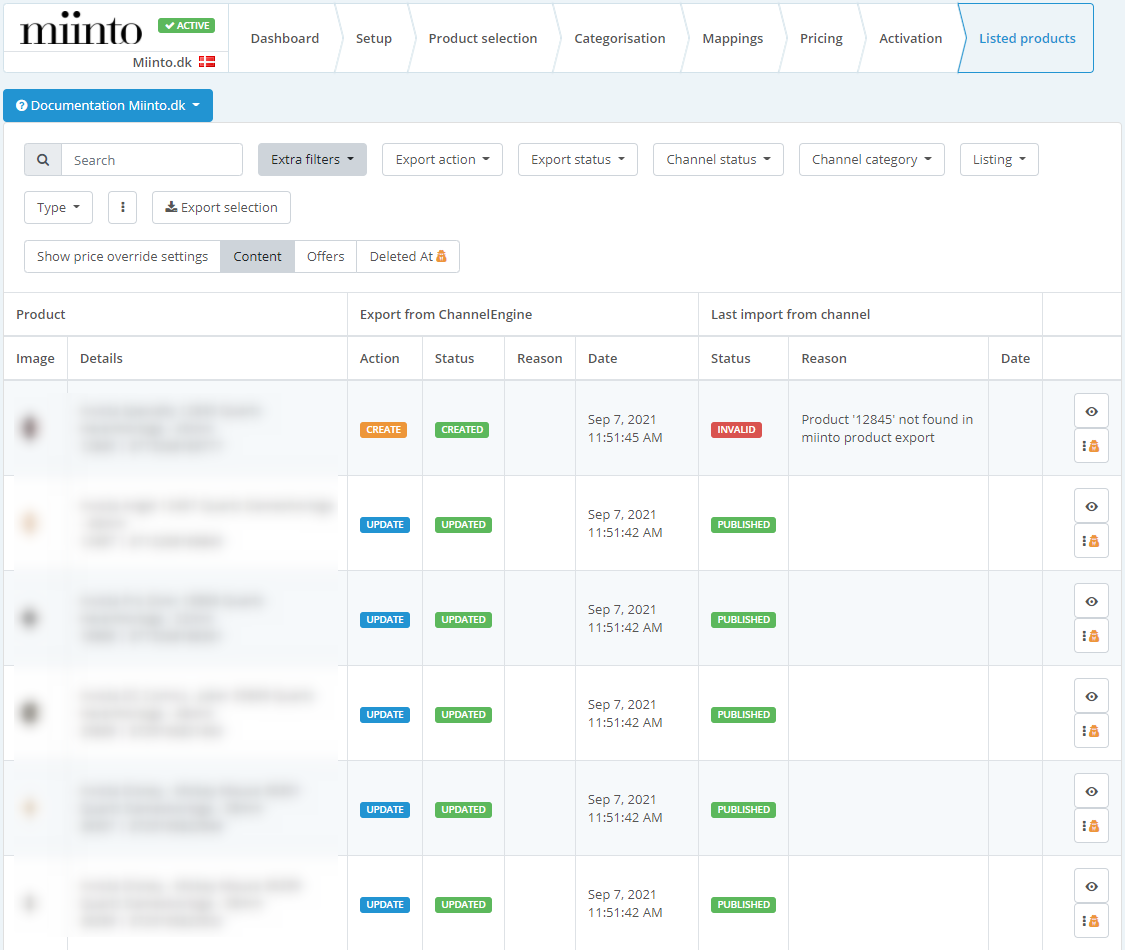This screenshot has width=1125, height=950.
Task: Expand the Type dropdown
Action: (x=58, y=207)
